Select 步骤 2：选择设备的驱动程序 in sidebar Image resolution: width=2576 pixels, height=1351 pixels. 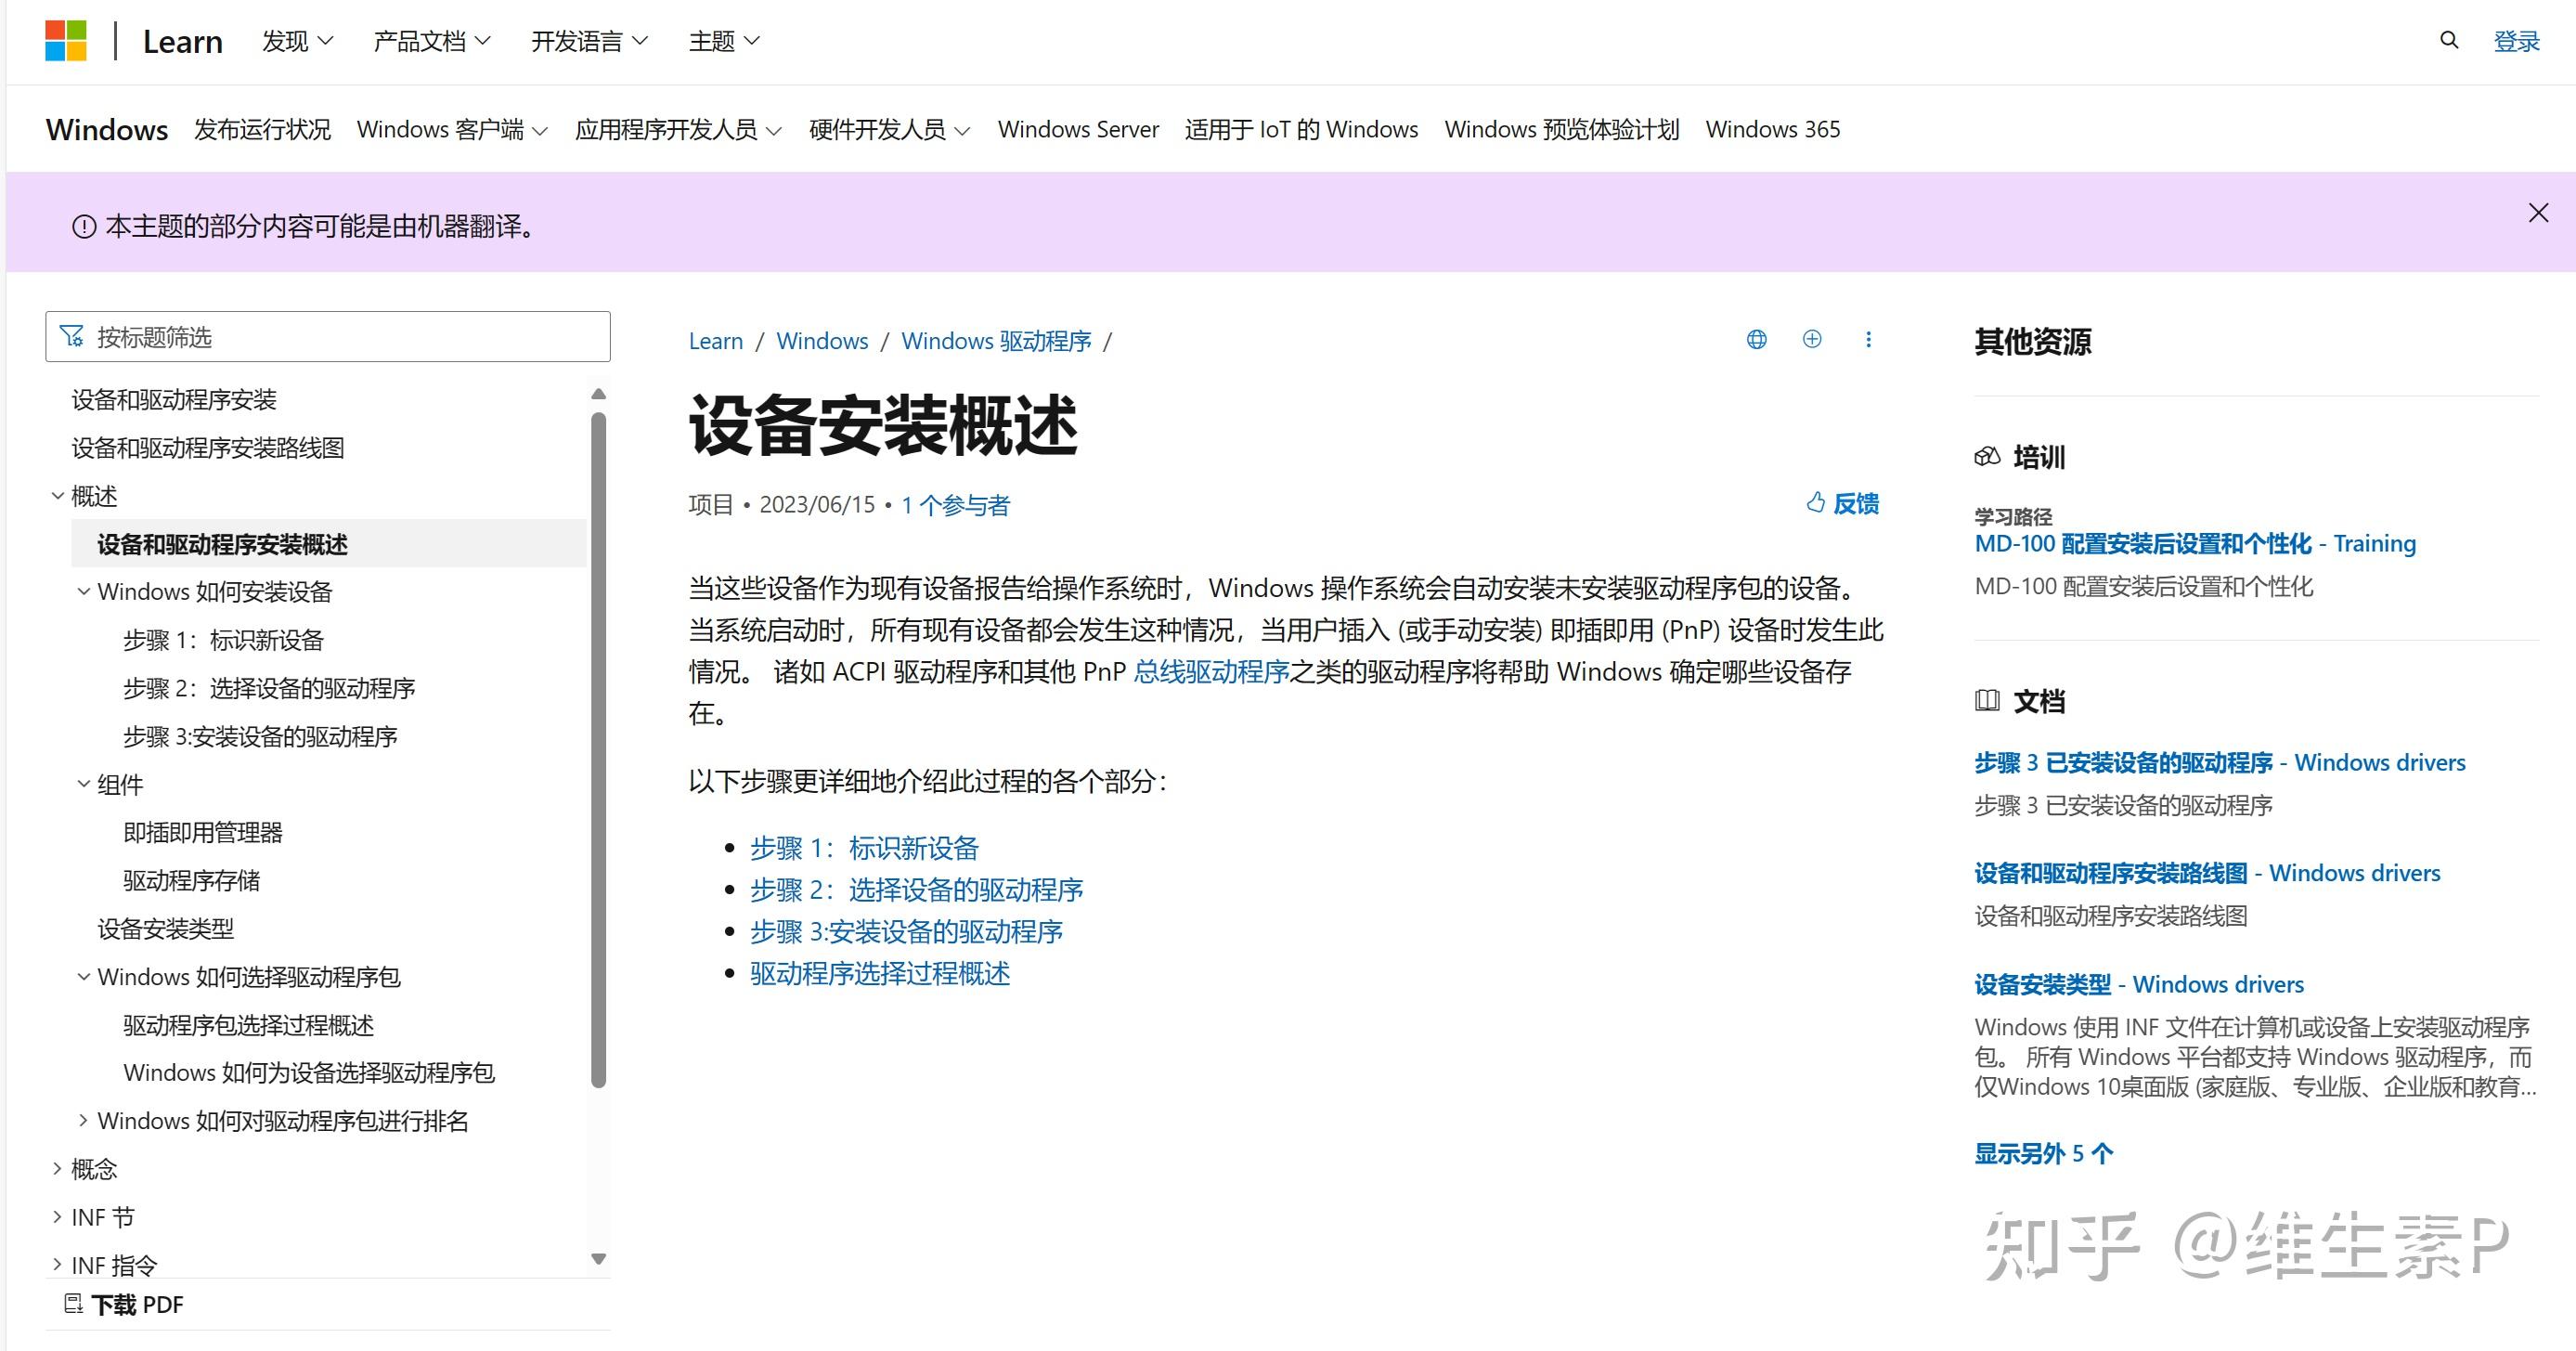click(269, 688)
